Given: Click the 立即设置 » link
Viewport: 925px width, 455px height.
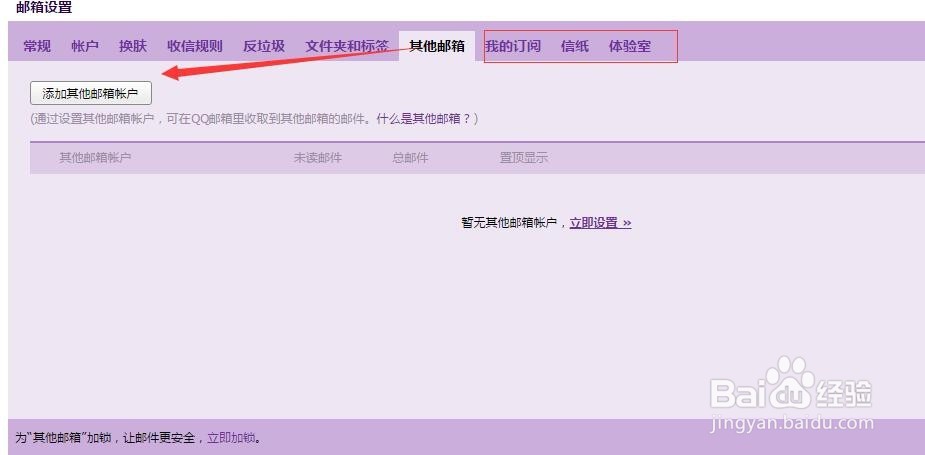Looking at the screenshot, I should click(x=600, y=223).
